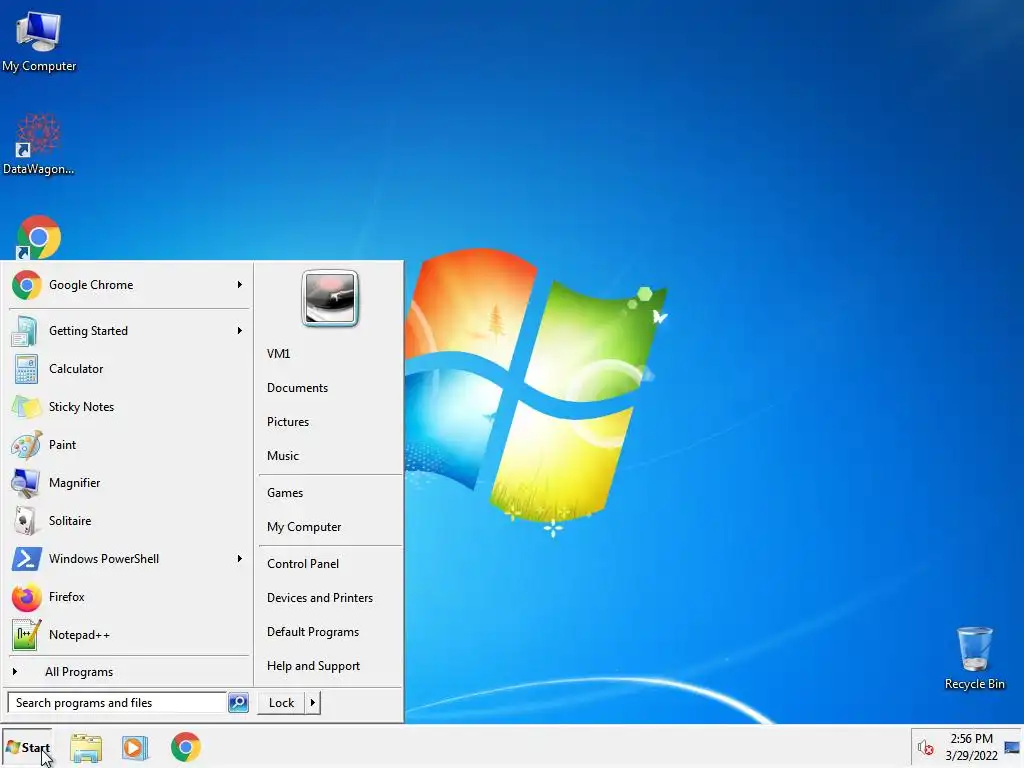
Task: Launch Getting Started from Start menu
Action: click(128, 330)
